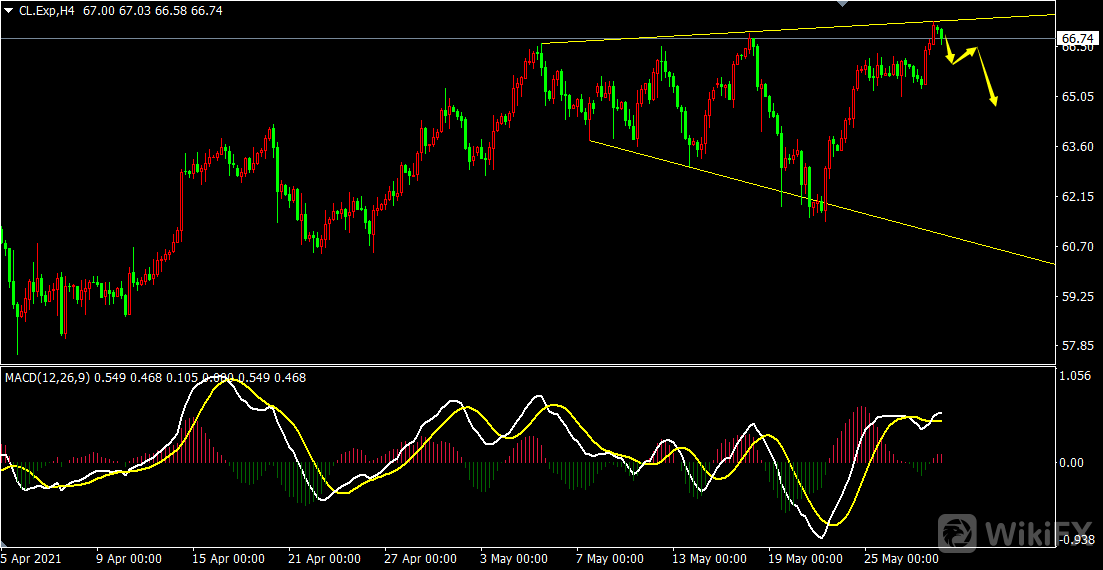Viewport: 1103px width, 570px height.
Task: Click the -0.938 MACD scale value
Action: pos(1076,539)
